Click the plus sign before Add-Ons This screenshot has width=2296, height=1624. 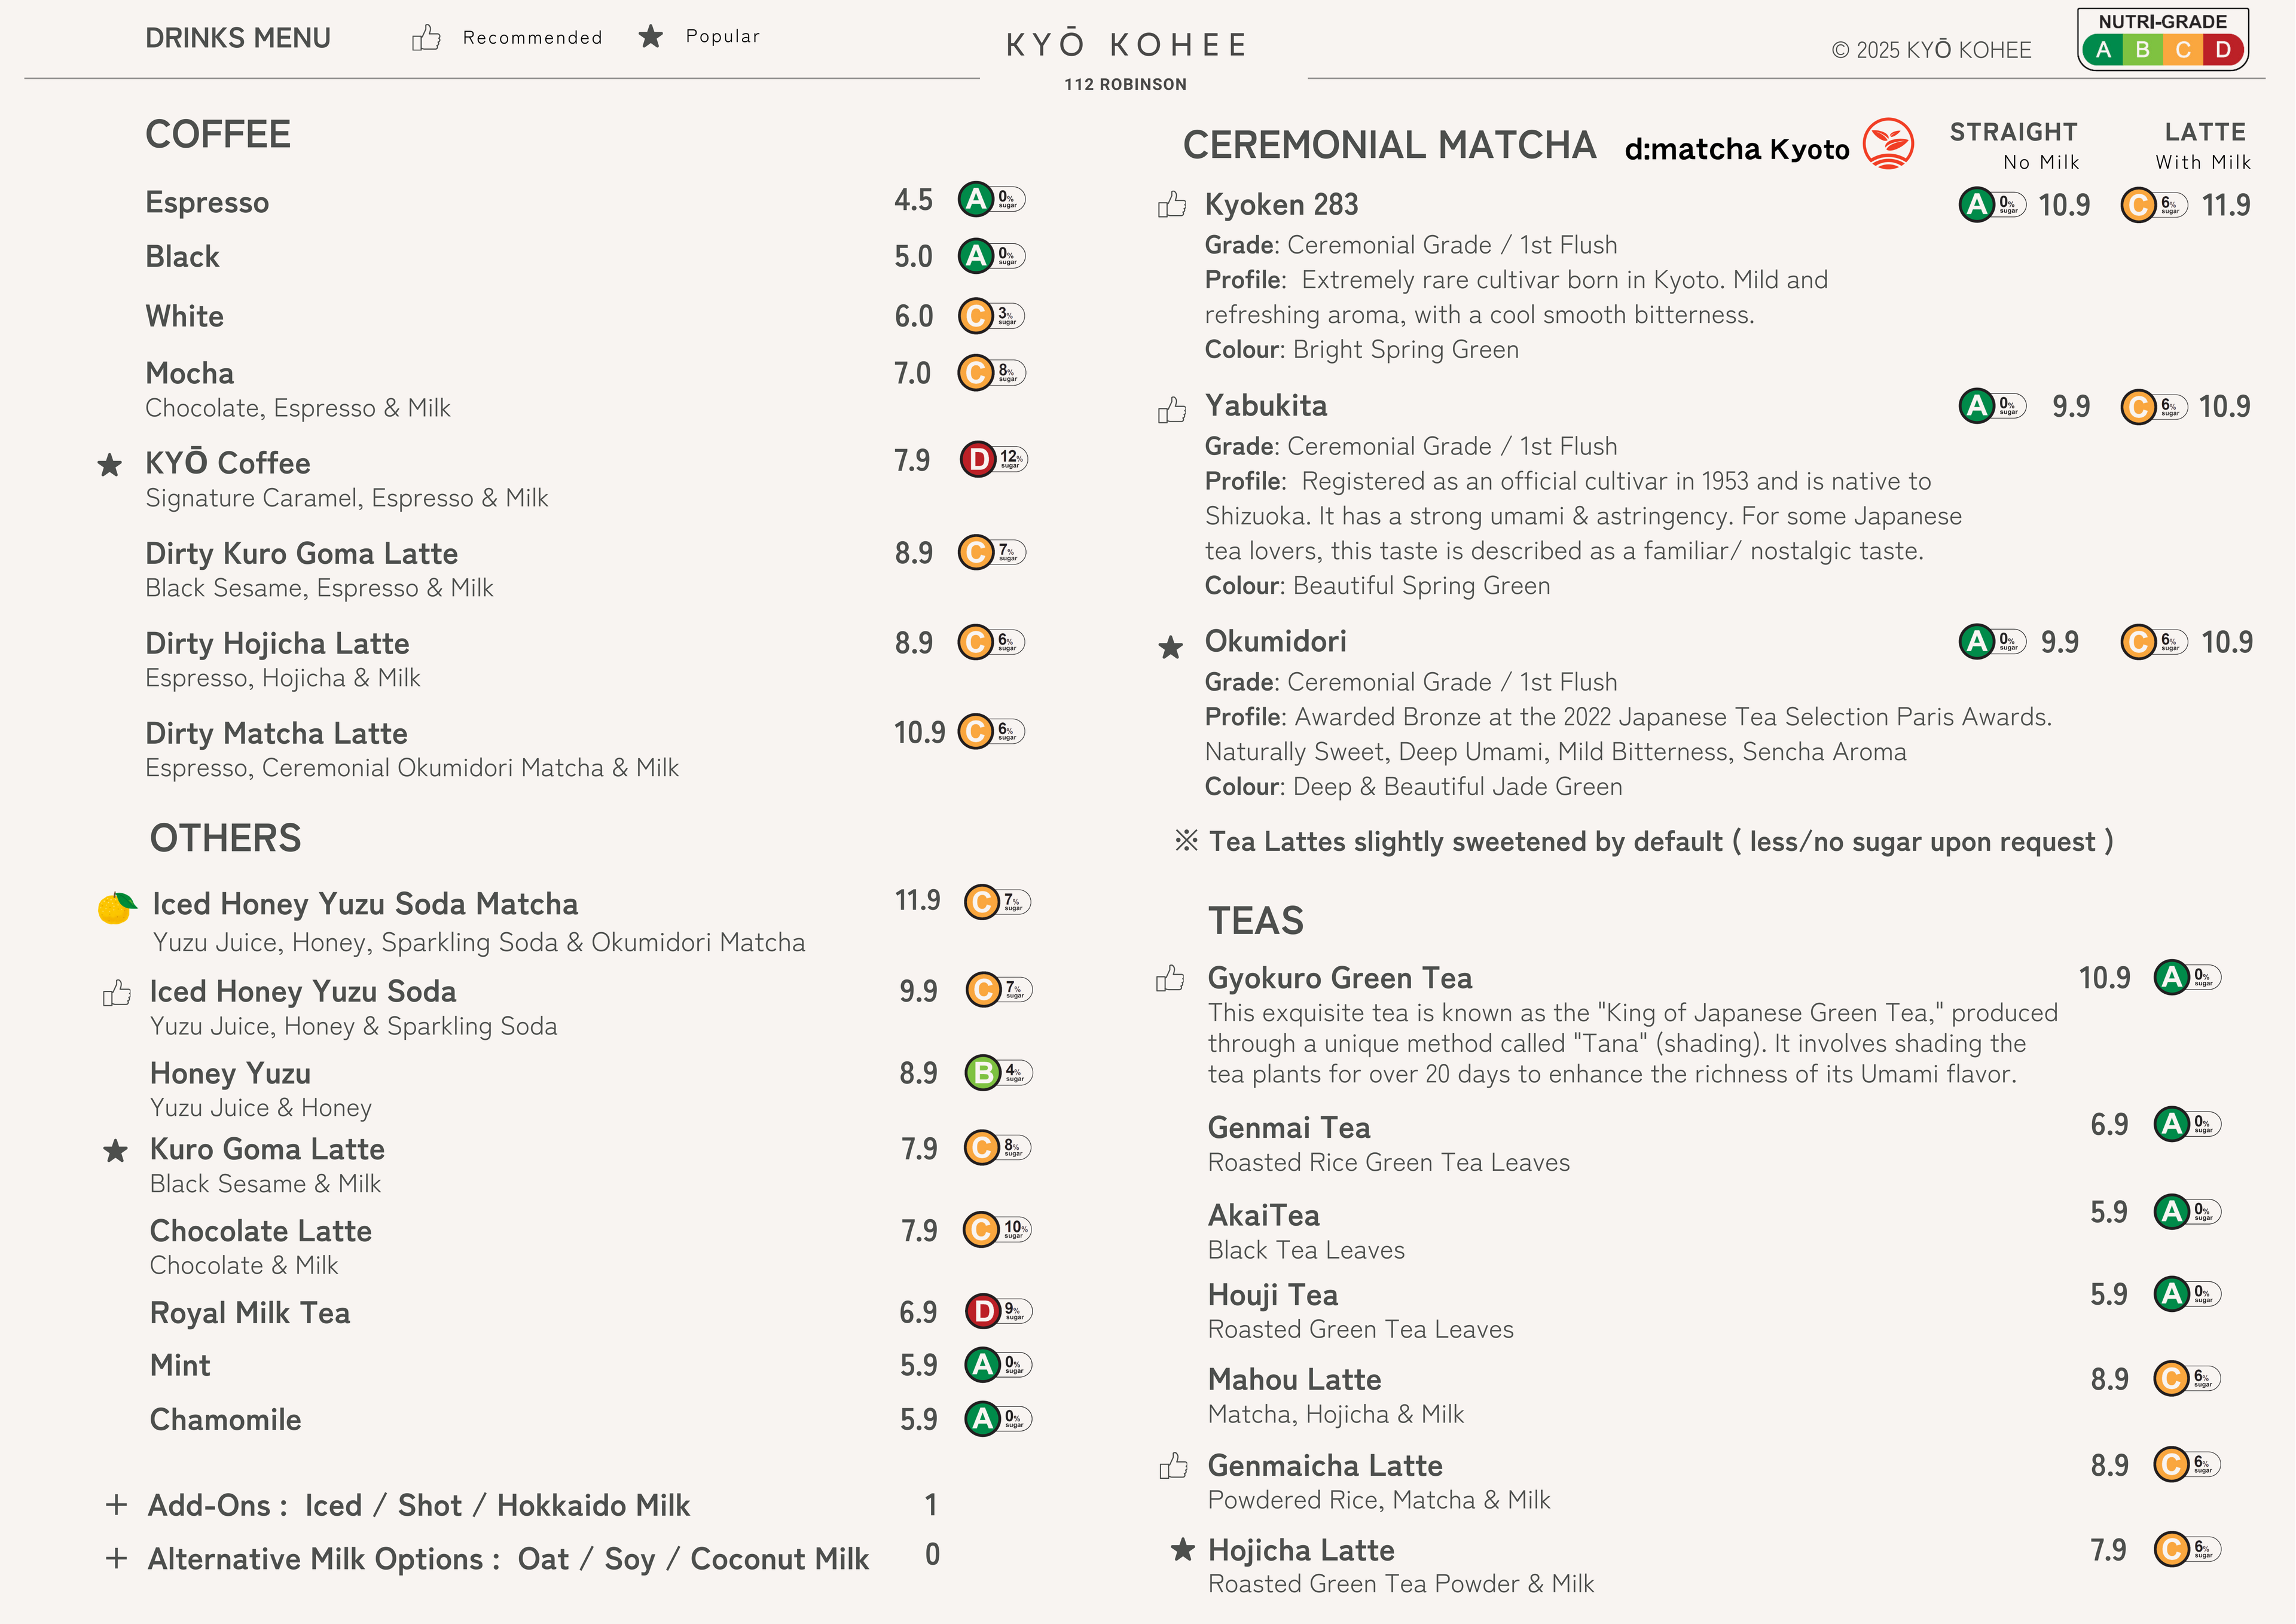pos(116,1505)
